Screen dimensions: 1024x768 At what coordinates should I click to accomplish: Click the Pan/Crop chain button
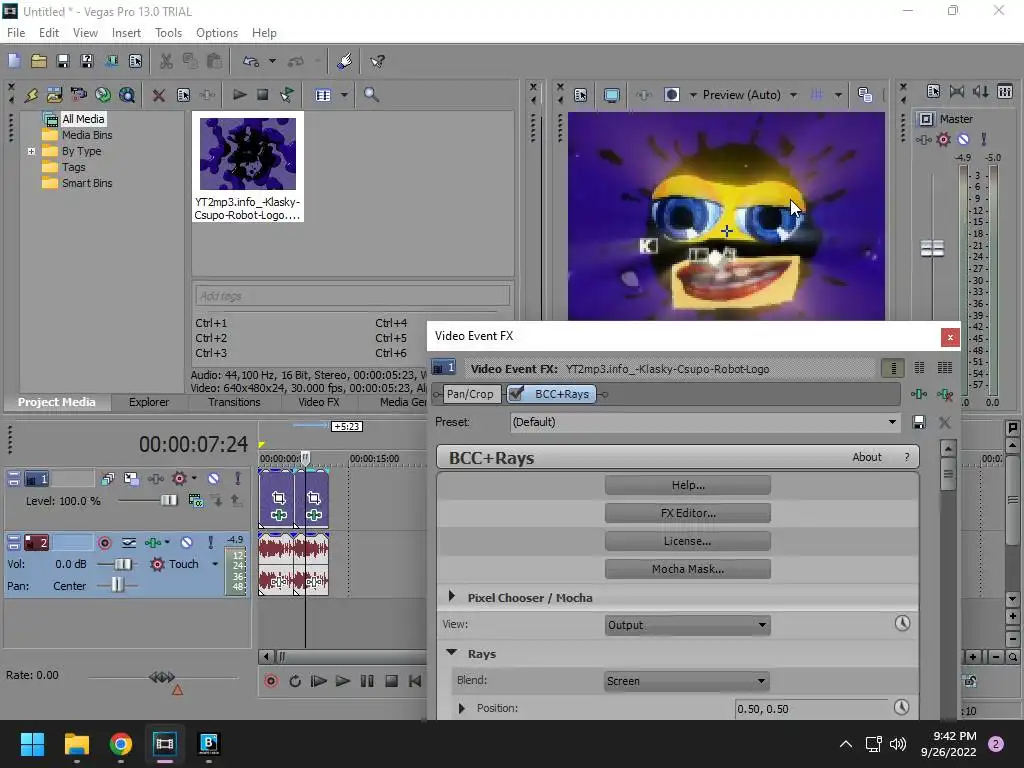coord(470,394)
